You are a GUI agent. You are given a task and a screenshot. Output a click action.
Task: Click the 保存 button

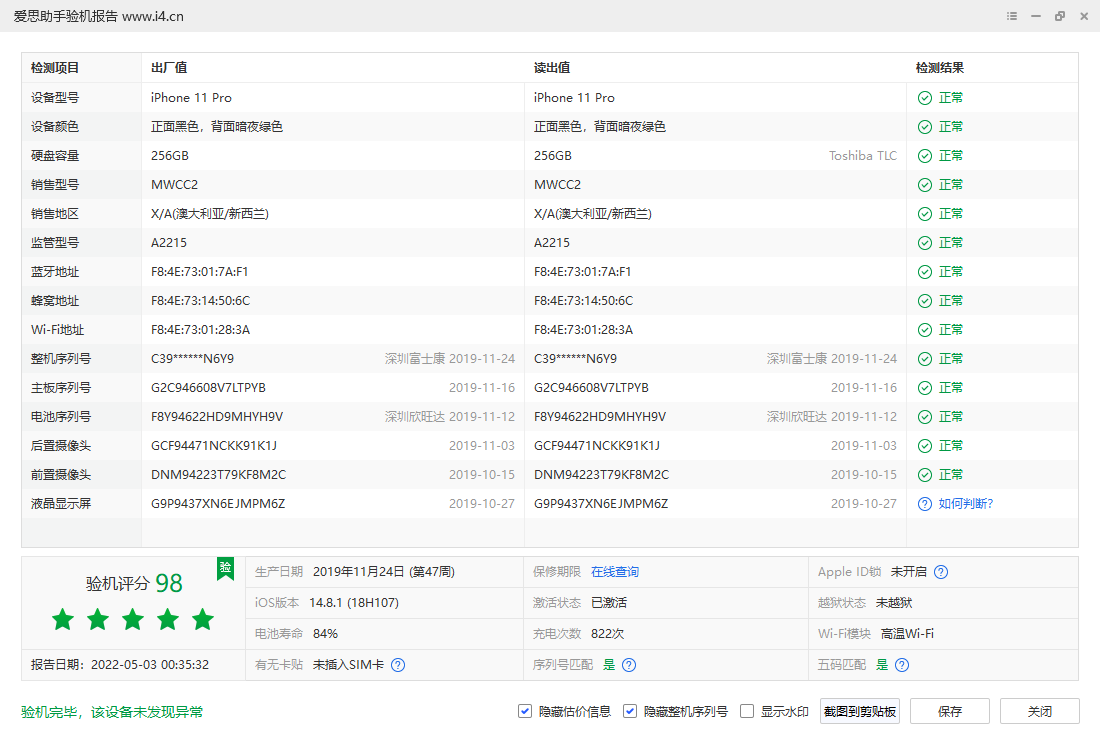click(x=950, y=711)
